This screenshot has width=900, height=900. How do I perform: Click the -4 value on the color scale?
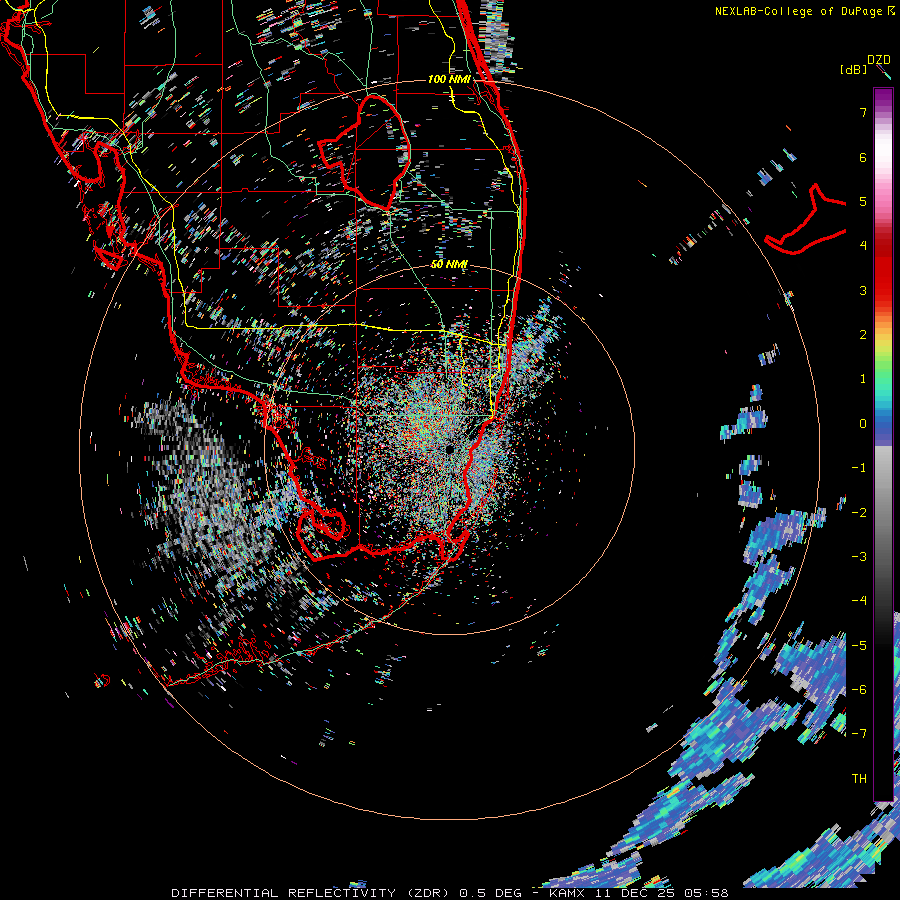tap(859, 600)
